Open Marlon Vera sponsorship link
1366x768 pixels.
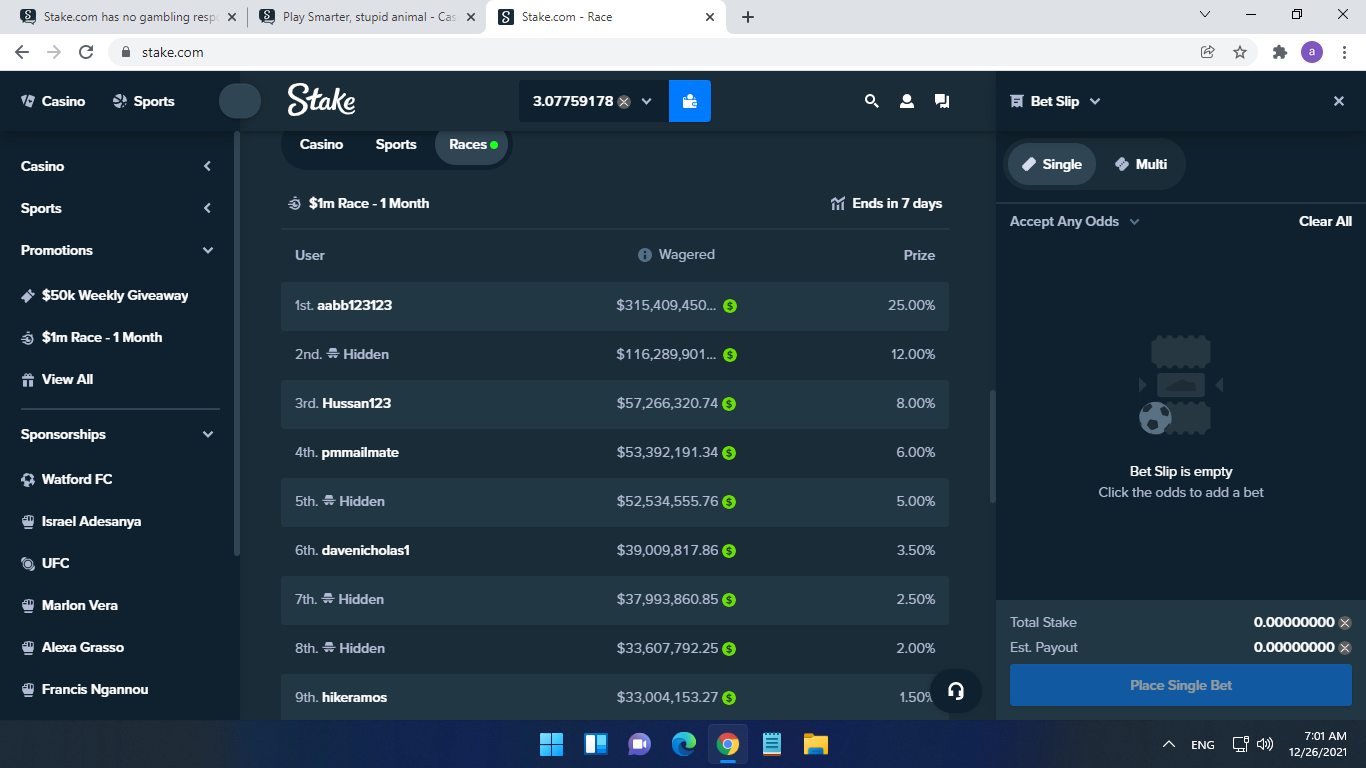(69, 605)
